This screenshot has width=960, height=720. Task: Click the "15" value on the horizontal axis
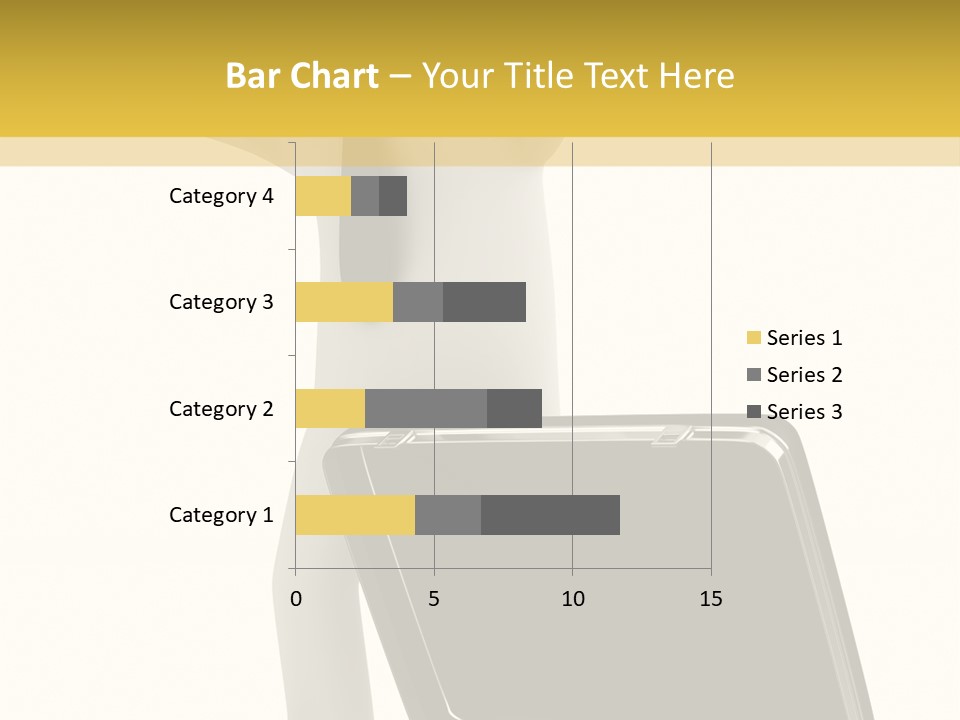(711, 599)
